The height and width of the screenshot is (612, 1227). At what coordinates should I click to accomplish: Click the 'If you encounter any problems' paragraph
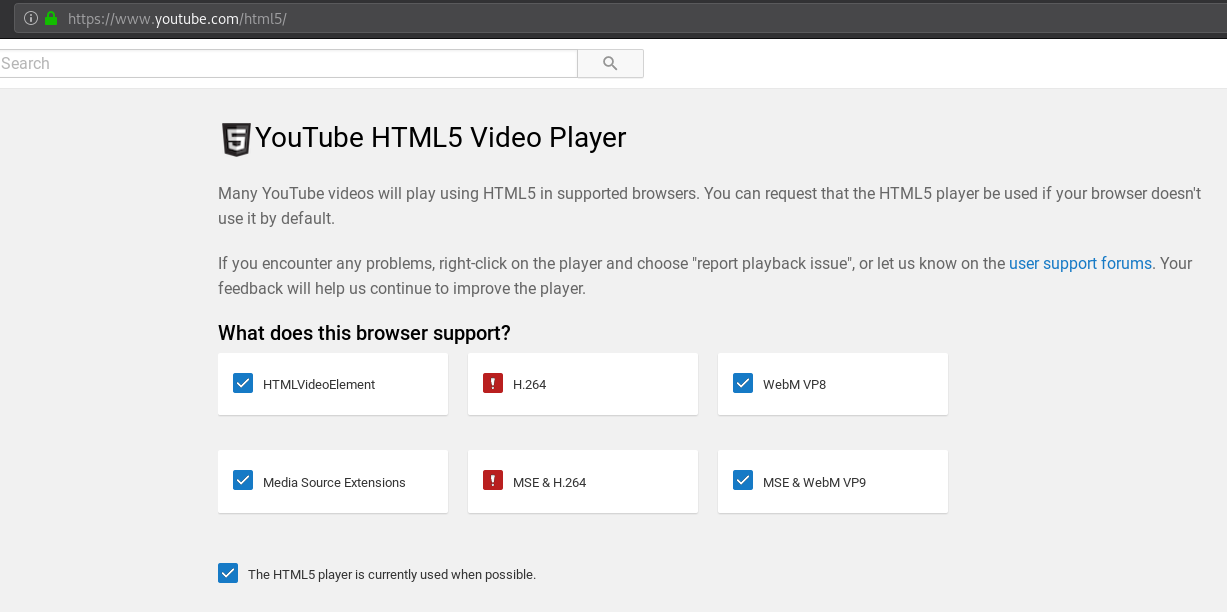(705, 276)
